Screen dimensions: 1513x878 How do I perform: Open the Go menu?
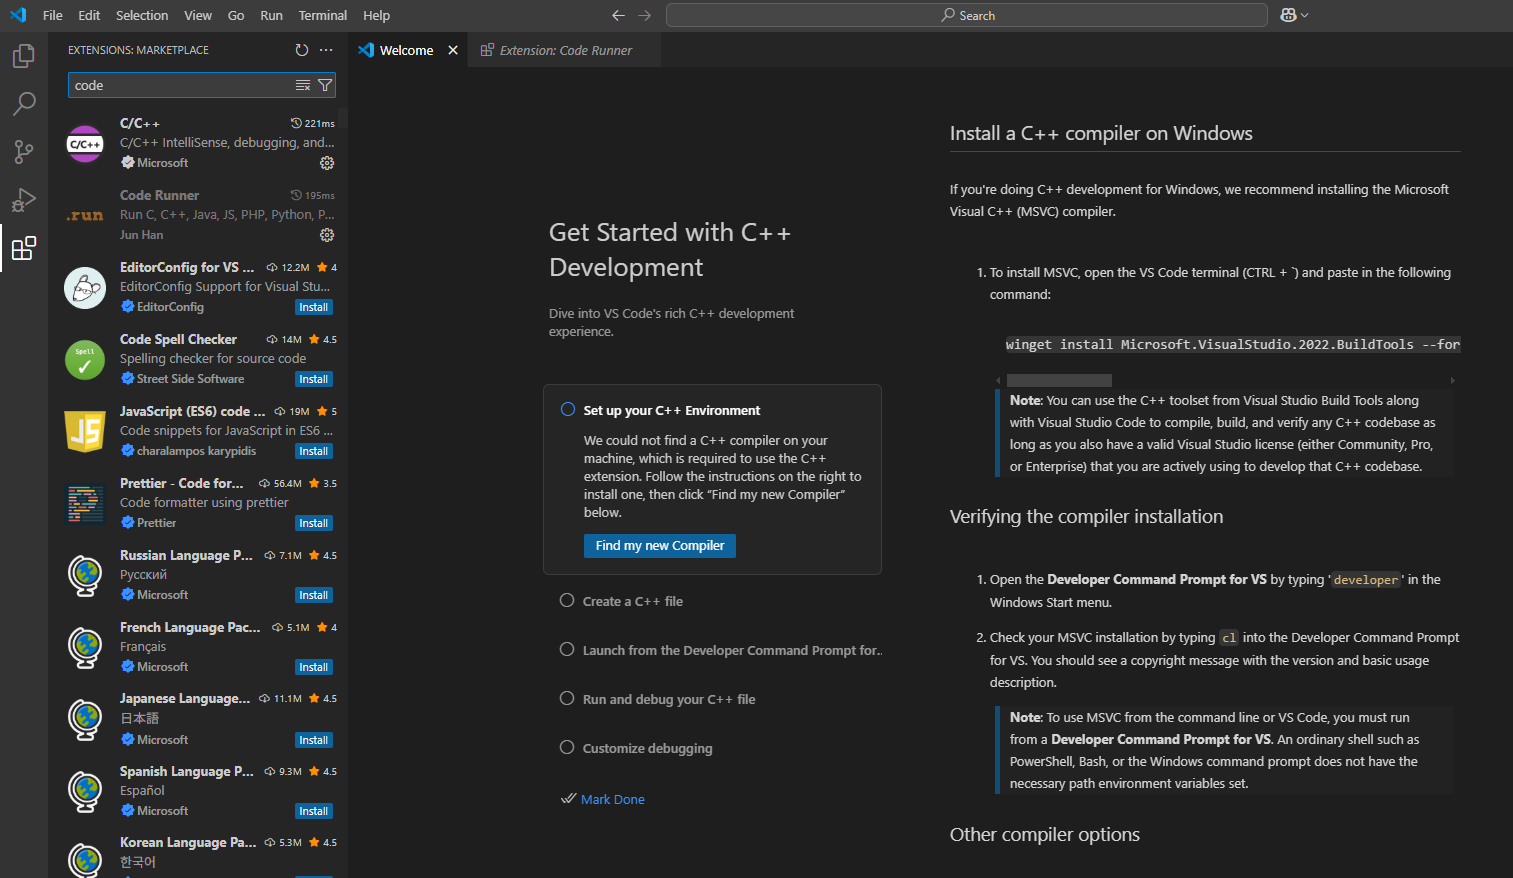click(x=236, y=15)
